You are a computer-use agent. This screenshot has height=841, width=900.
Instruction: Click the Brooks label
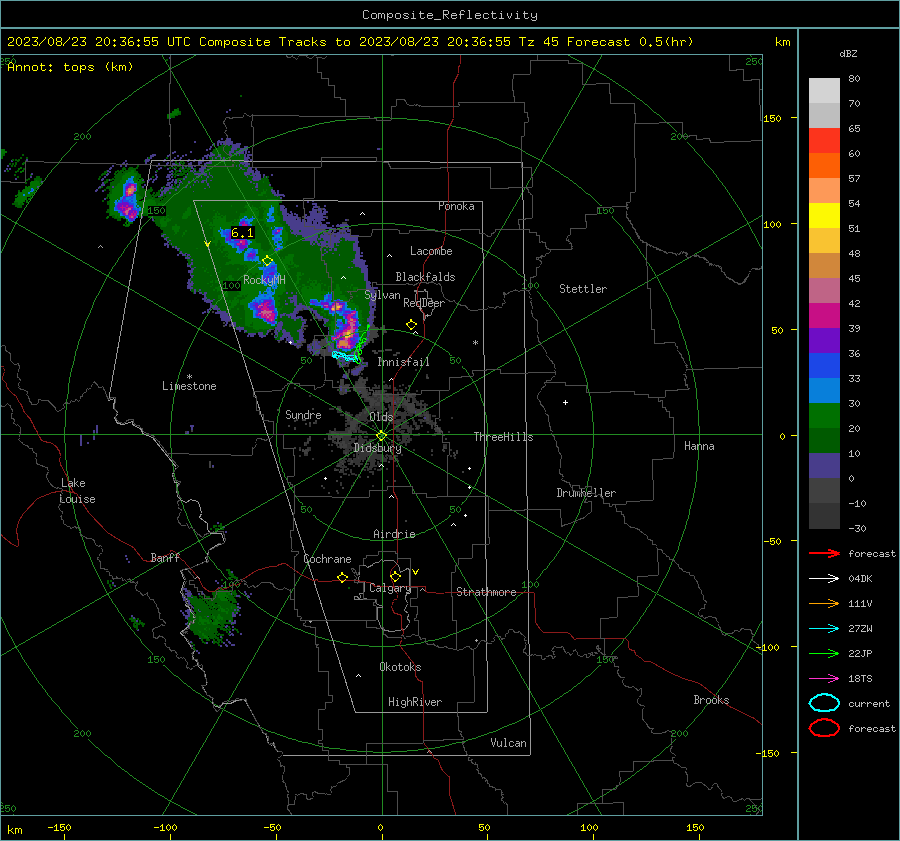[711, 700]
